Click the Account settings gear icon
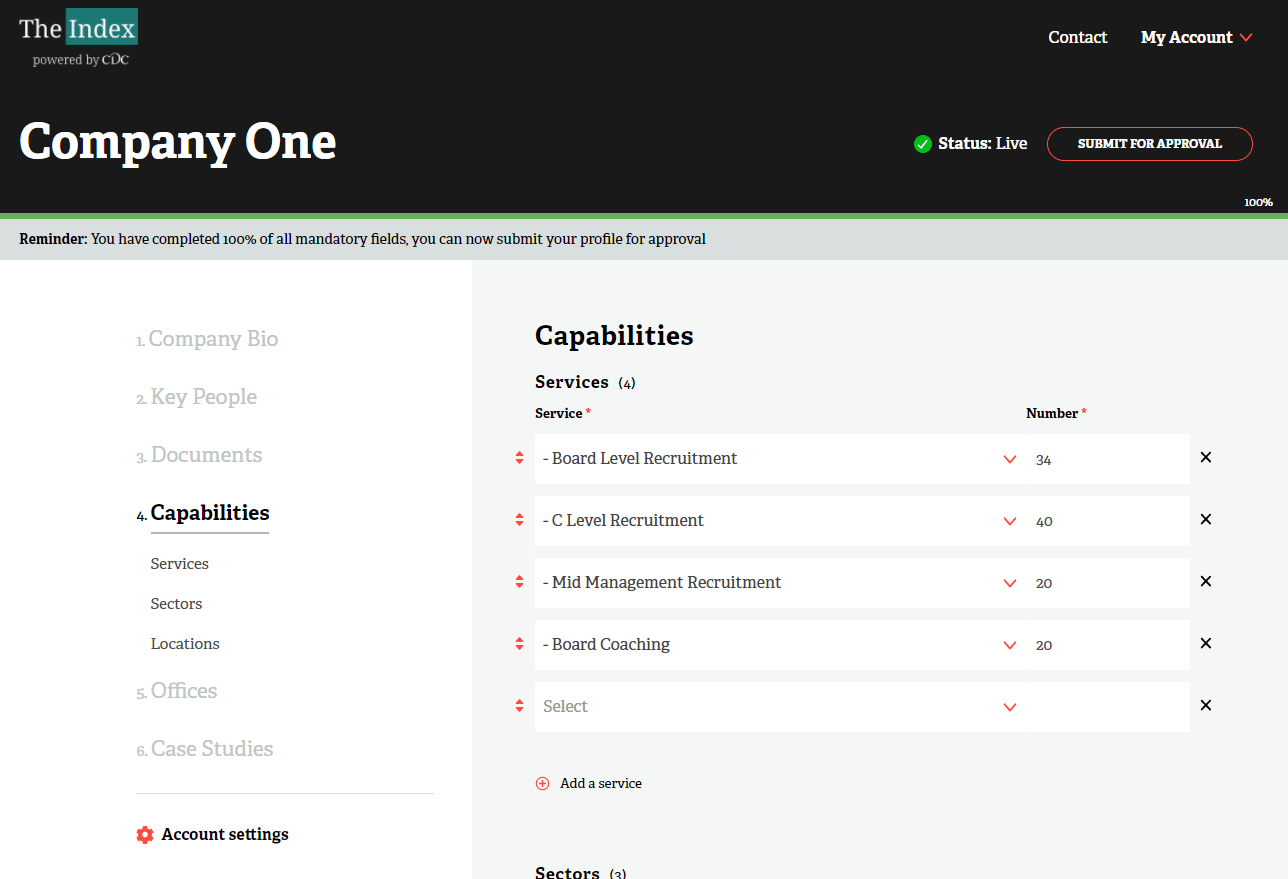The width and height of the screenshot is (1288, 879). (145, 835)
